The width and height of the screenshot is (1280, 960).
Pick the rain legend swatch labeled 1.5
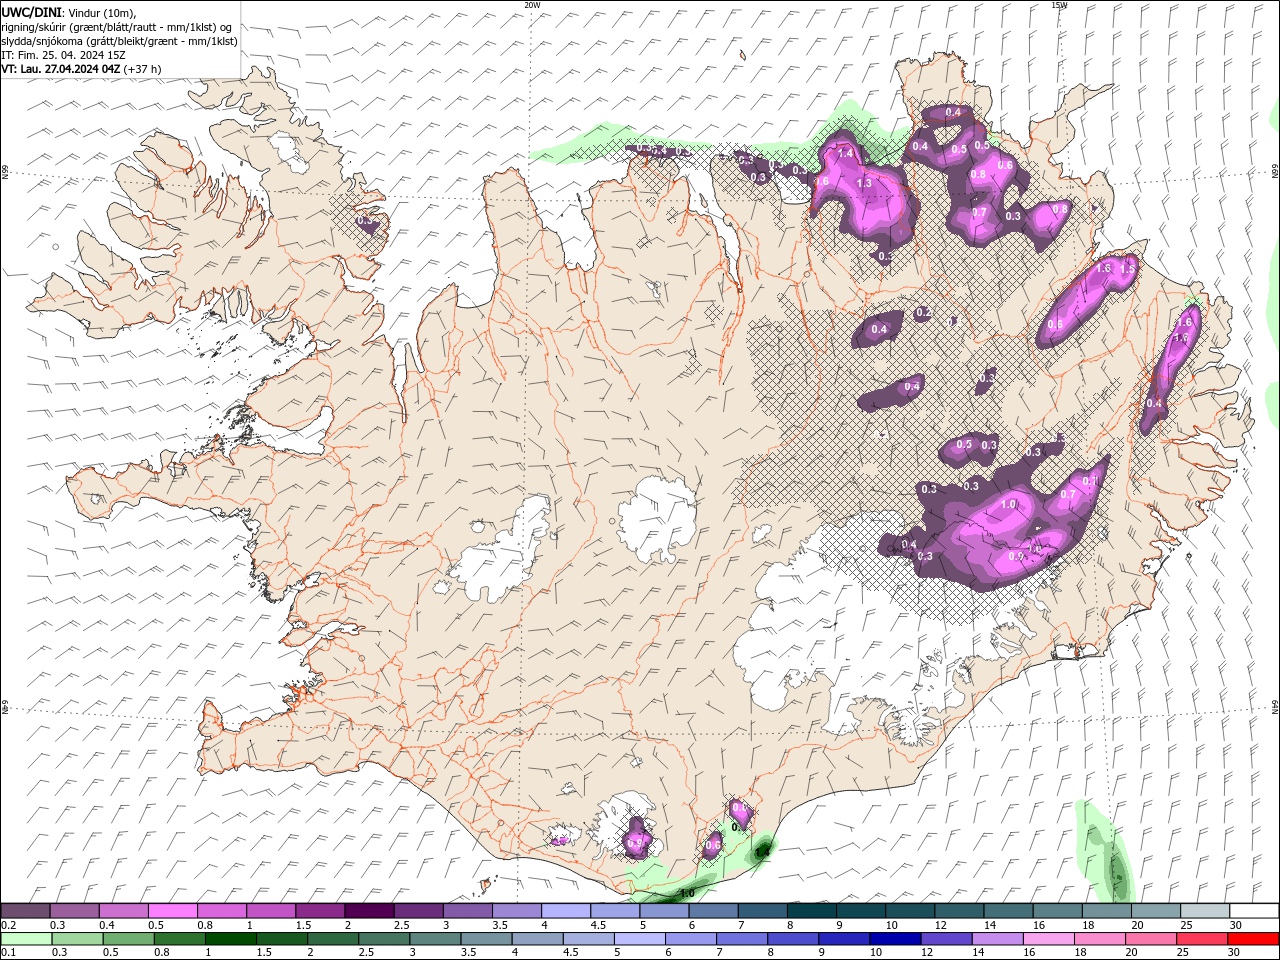click(282, 939)
